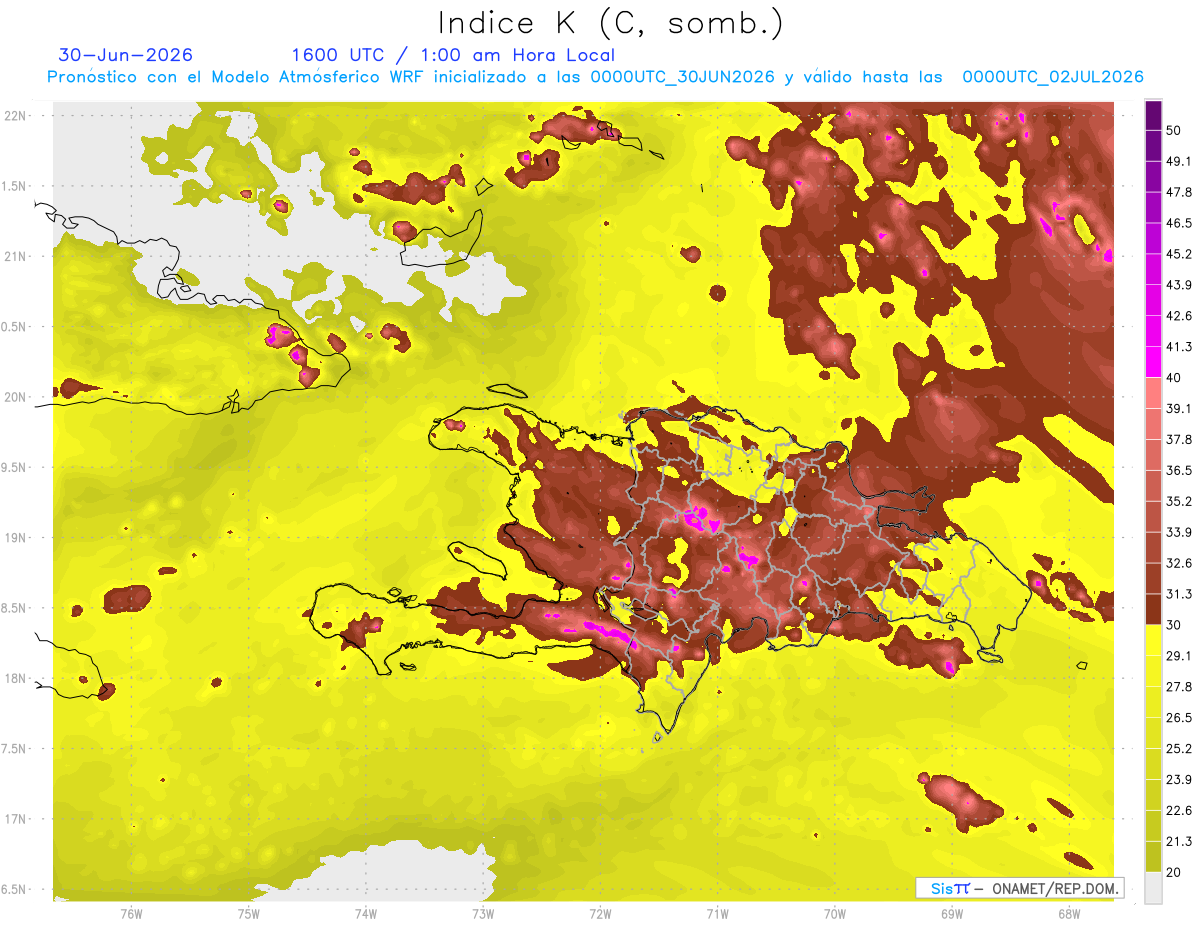1200x927 pixels.
Task: Click the dark purple swatch above 50 in the legend
Action: (x=1153, y=114)
